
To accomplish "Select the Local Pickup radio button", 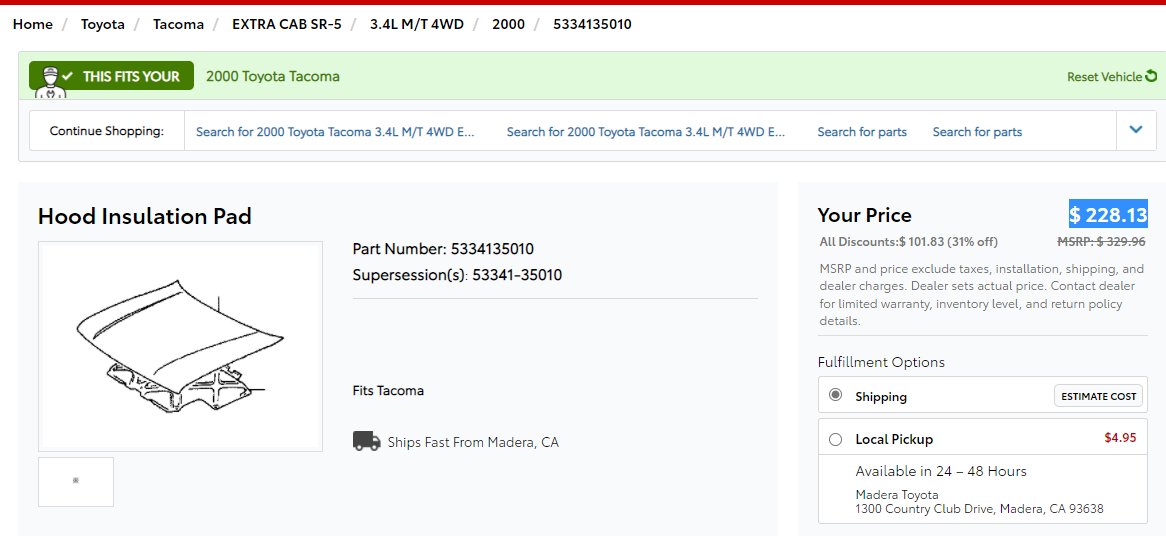I will tap(835, 439).
